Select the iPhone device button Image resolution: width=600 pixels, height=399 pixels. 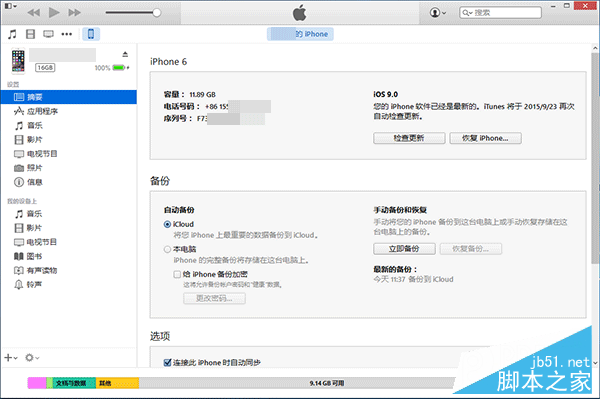point(91,34)
